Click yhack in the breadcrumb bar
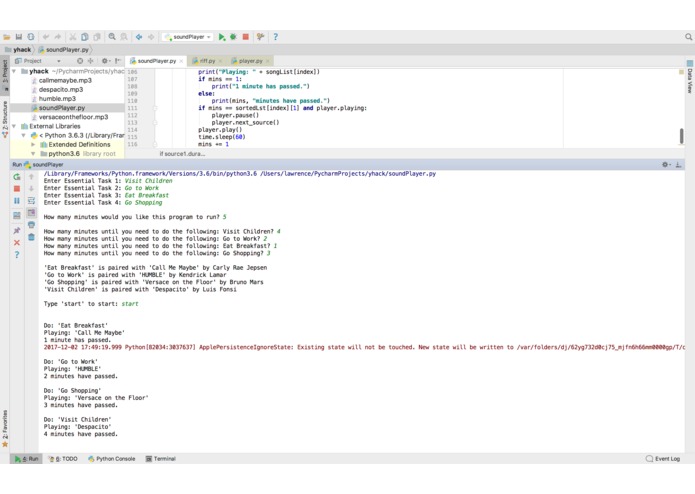The width and height of the screenshot is (695, 494). pos(18,50)
